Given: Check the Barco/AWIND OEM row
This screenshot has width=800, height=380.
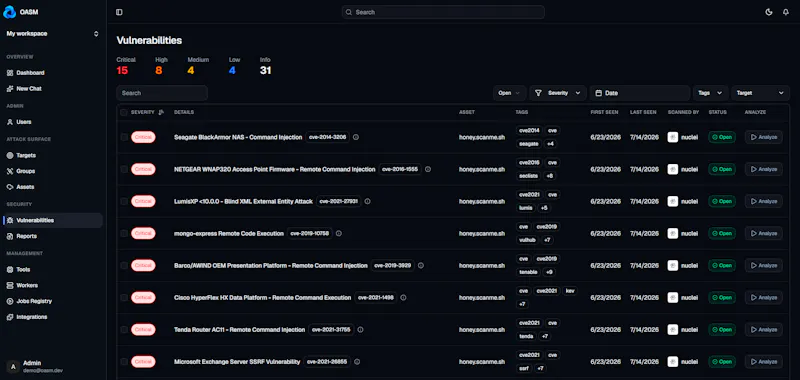Looking at the screenshot, I should [x=124, y=266].
